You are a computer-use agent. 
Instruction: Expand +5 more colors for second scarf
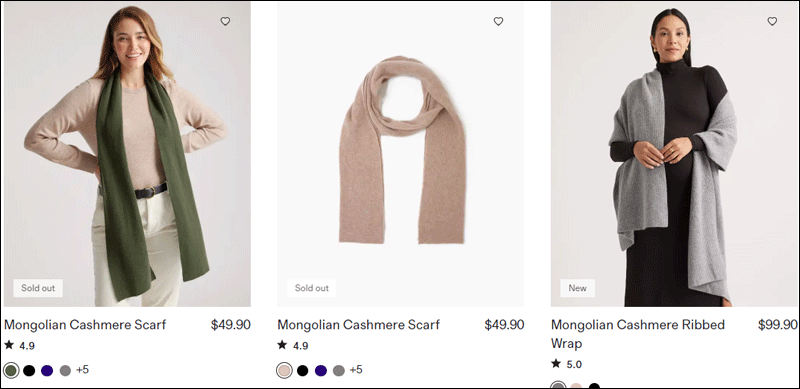[356, 370]
